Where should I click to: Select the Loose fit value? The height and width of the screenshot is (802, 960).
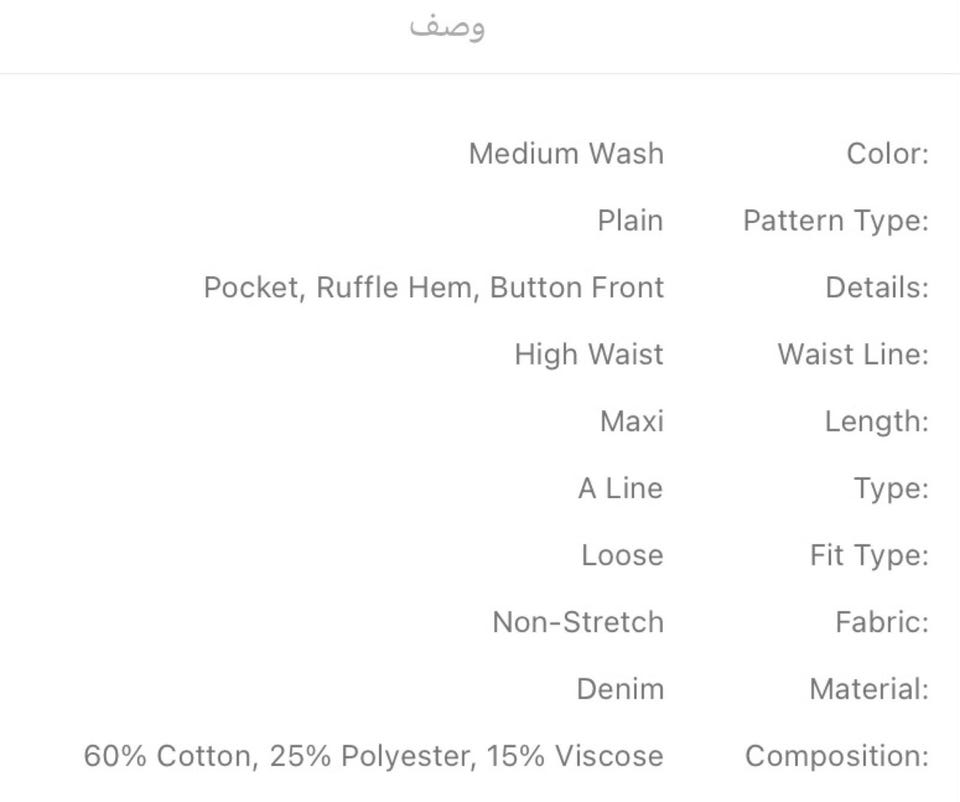coord(622,556)
